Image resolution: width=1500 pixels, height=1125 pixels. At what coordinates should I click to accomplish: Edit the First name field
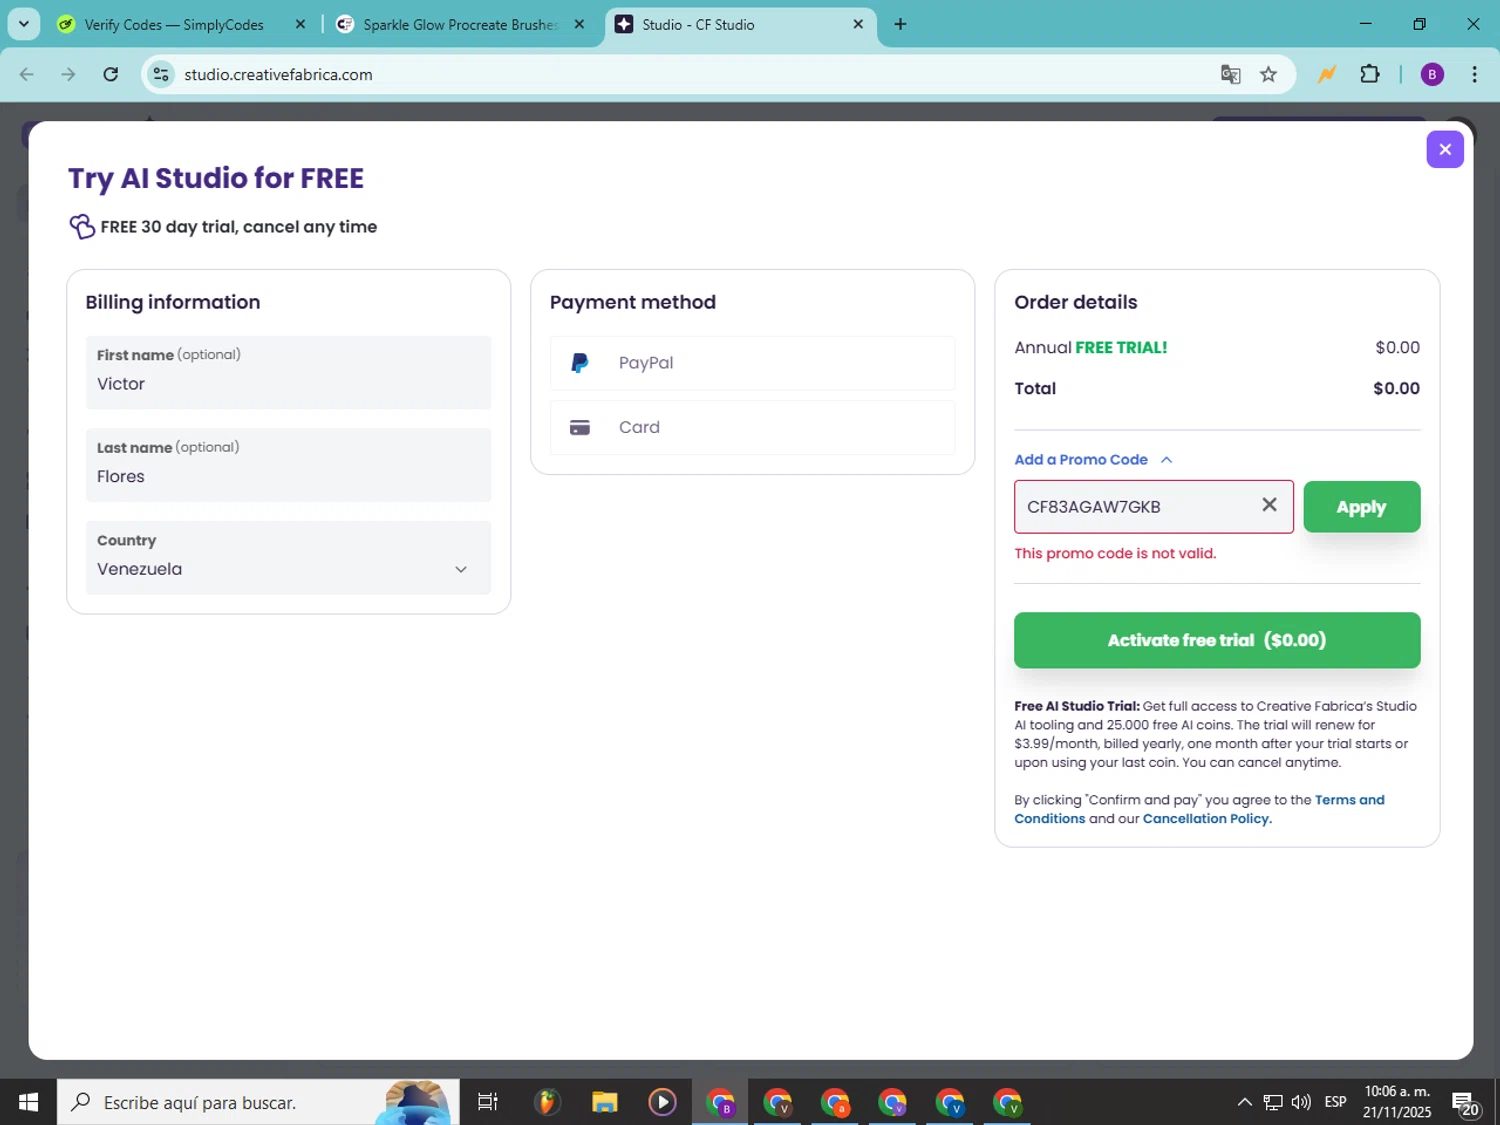(x=288, y=372)
